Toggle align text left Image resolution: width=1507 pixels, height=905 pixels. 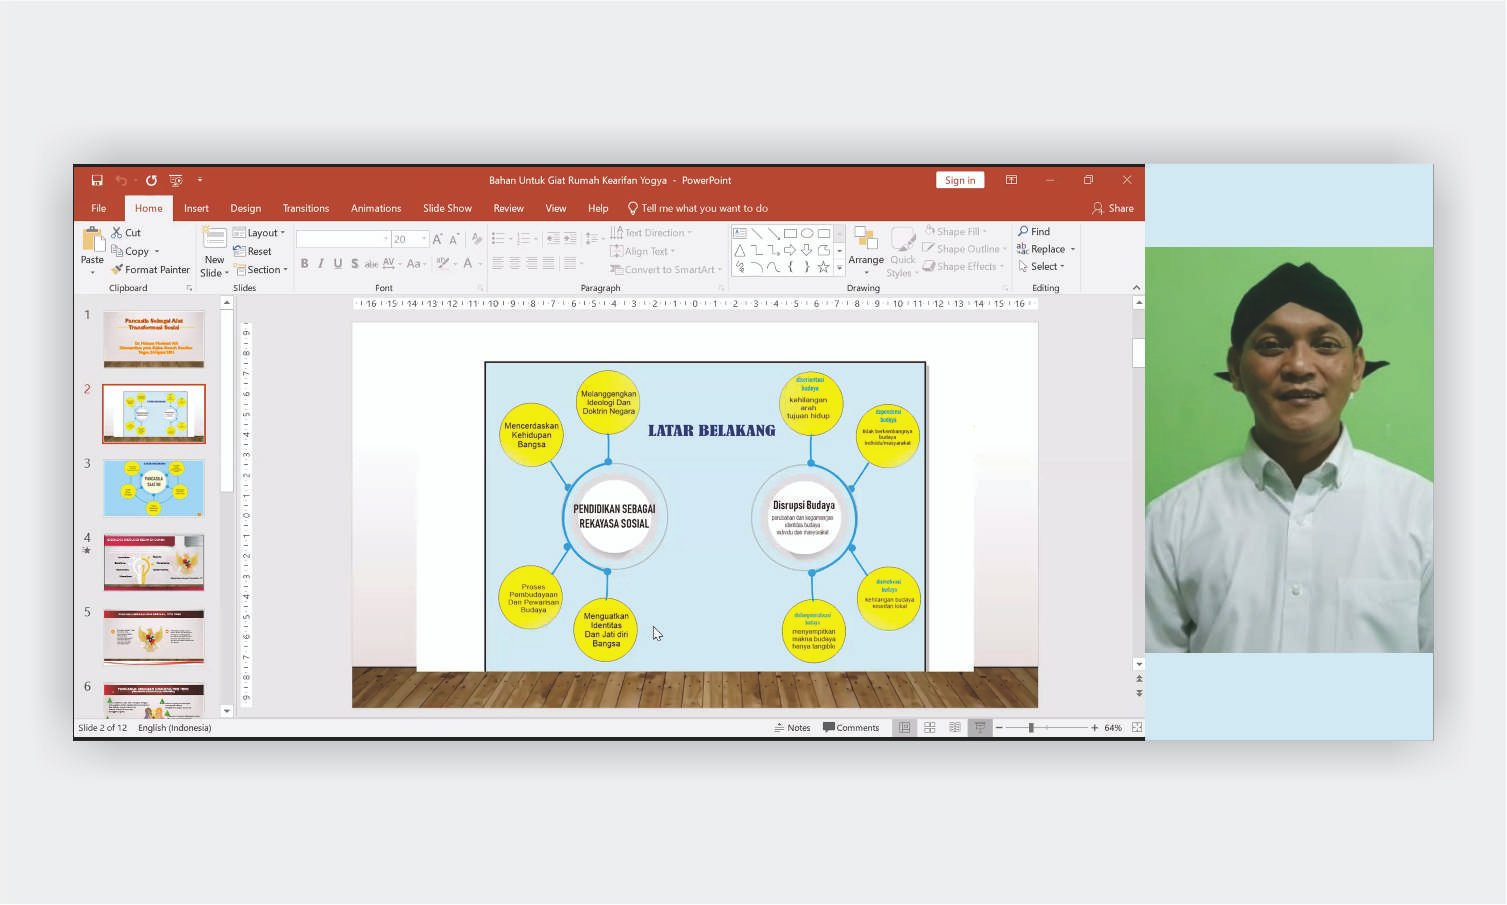point(498,264)
